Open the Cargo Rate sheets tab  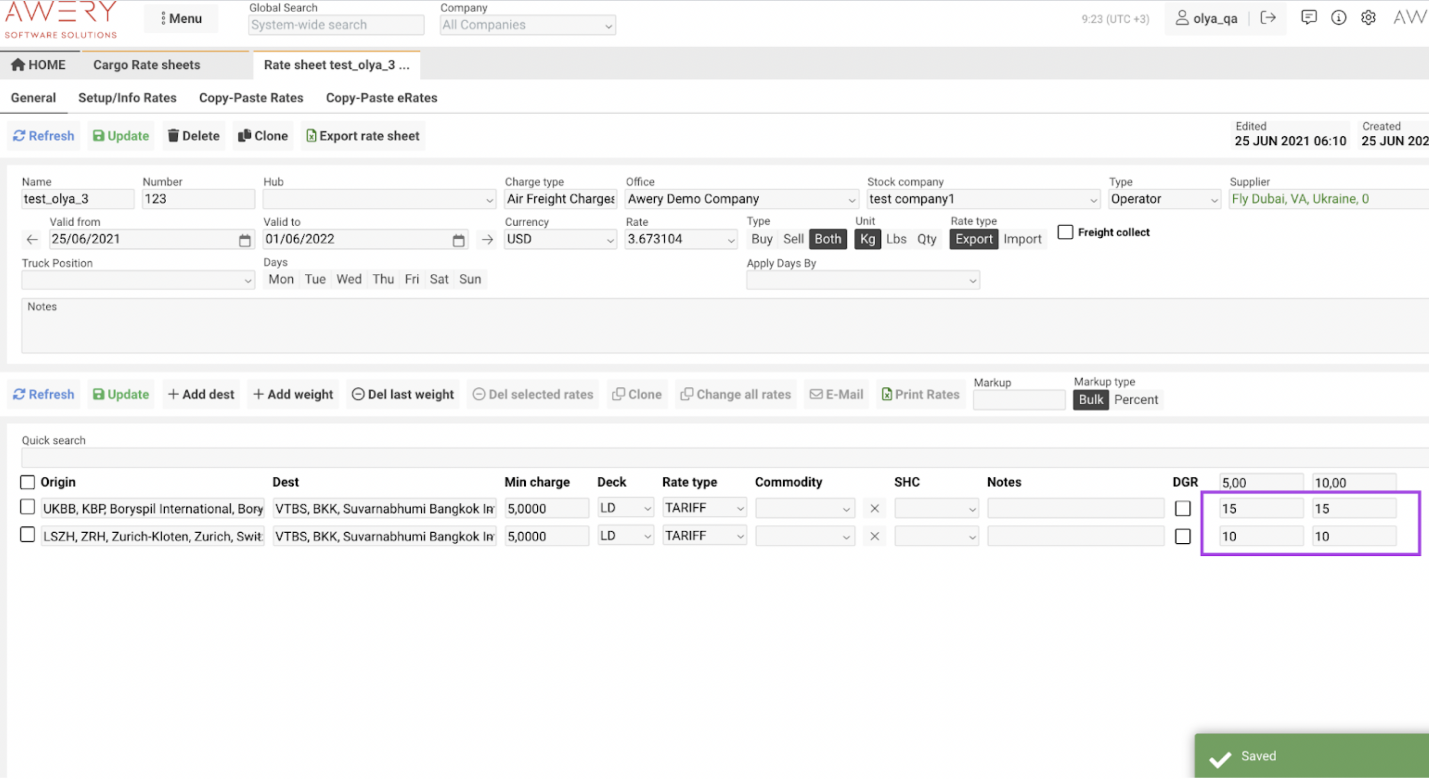(x=147, y=65)
